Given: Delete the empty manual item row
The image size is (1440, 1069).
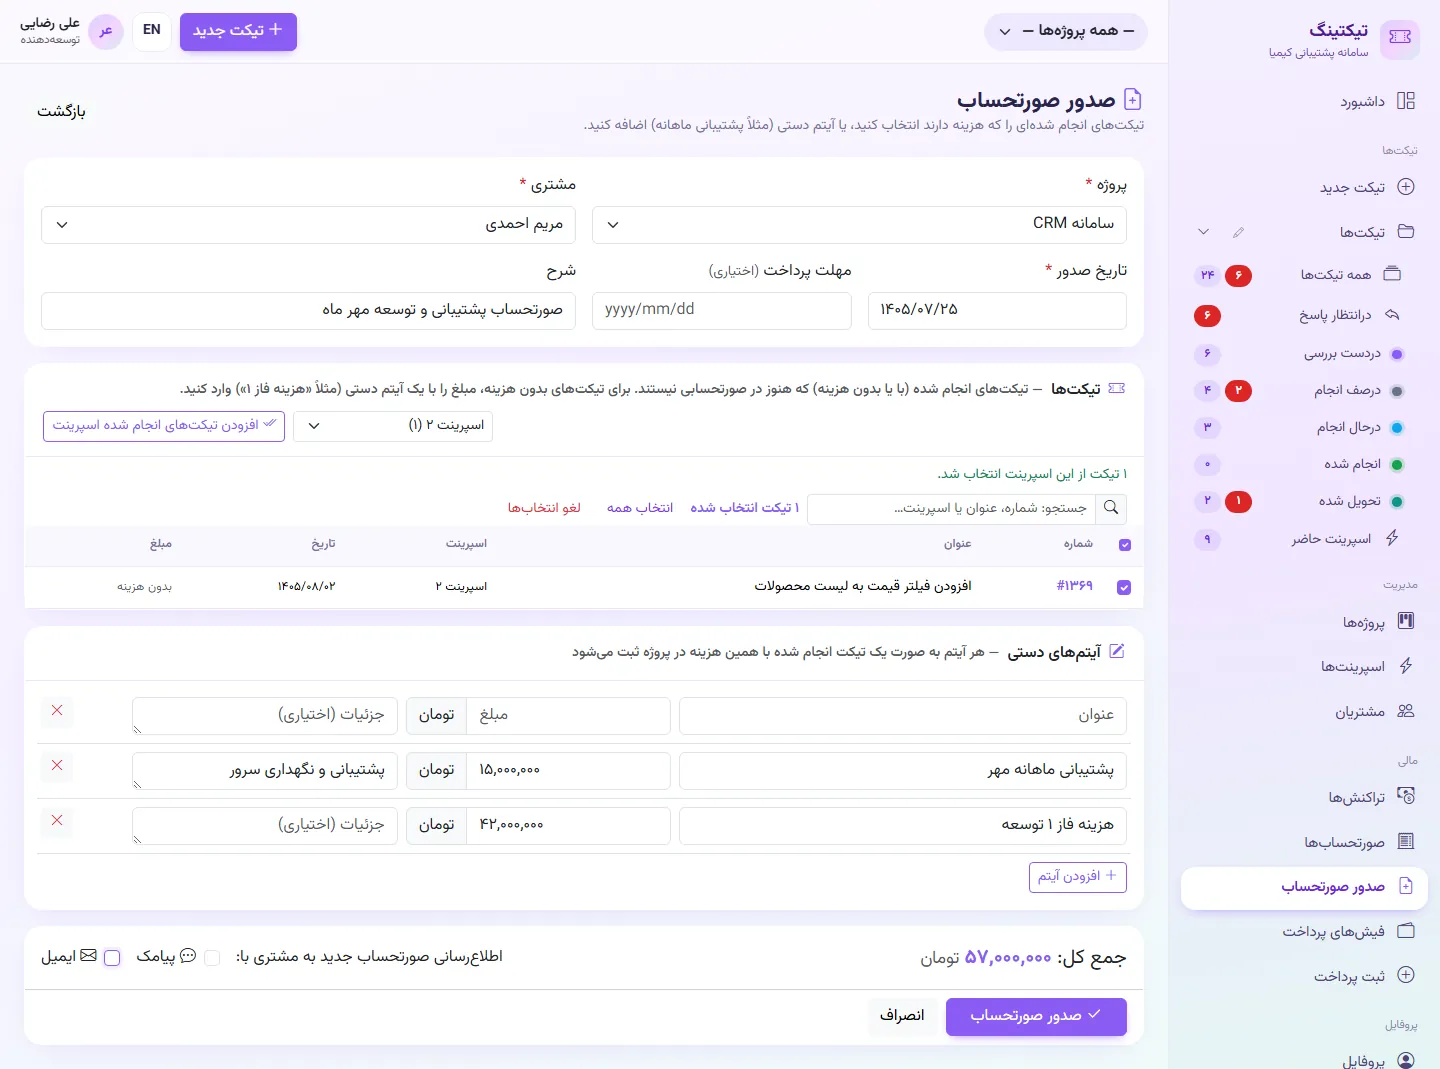Looking at the screenshot, I should click(57, 711).
